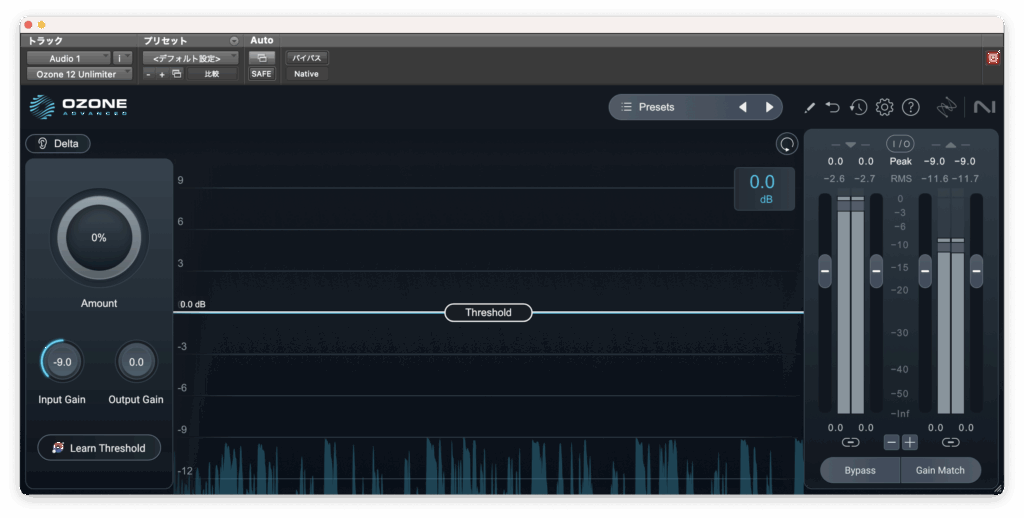Click the pencil rename icon in Ozone header
1024x518 pixels.
click(x=810, y=107)
